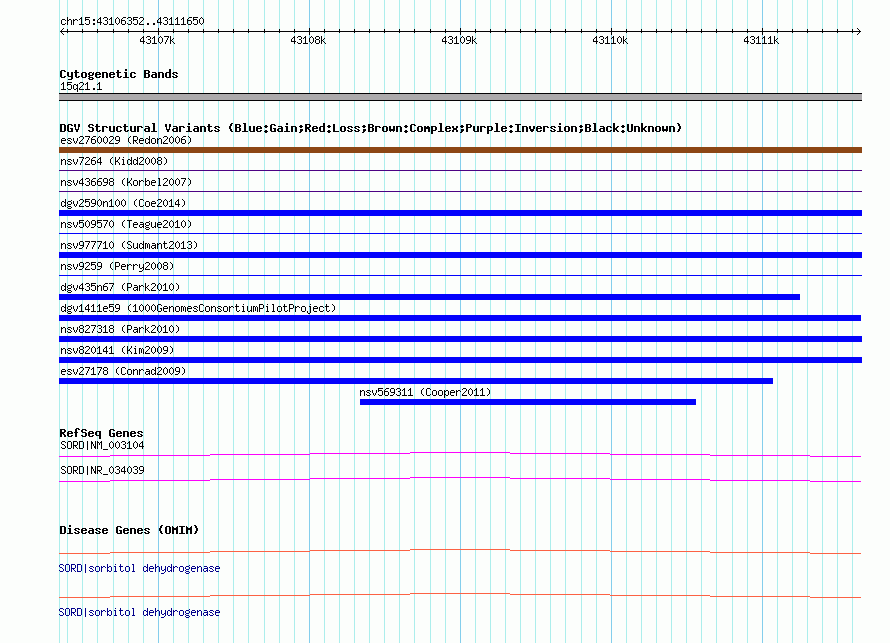Click the dgv1411e59 1000GenomesConsortiumPilotProject label
The image size is (890, 643).
[x=198, y=308]
